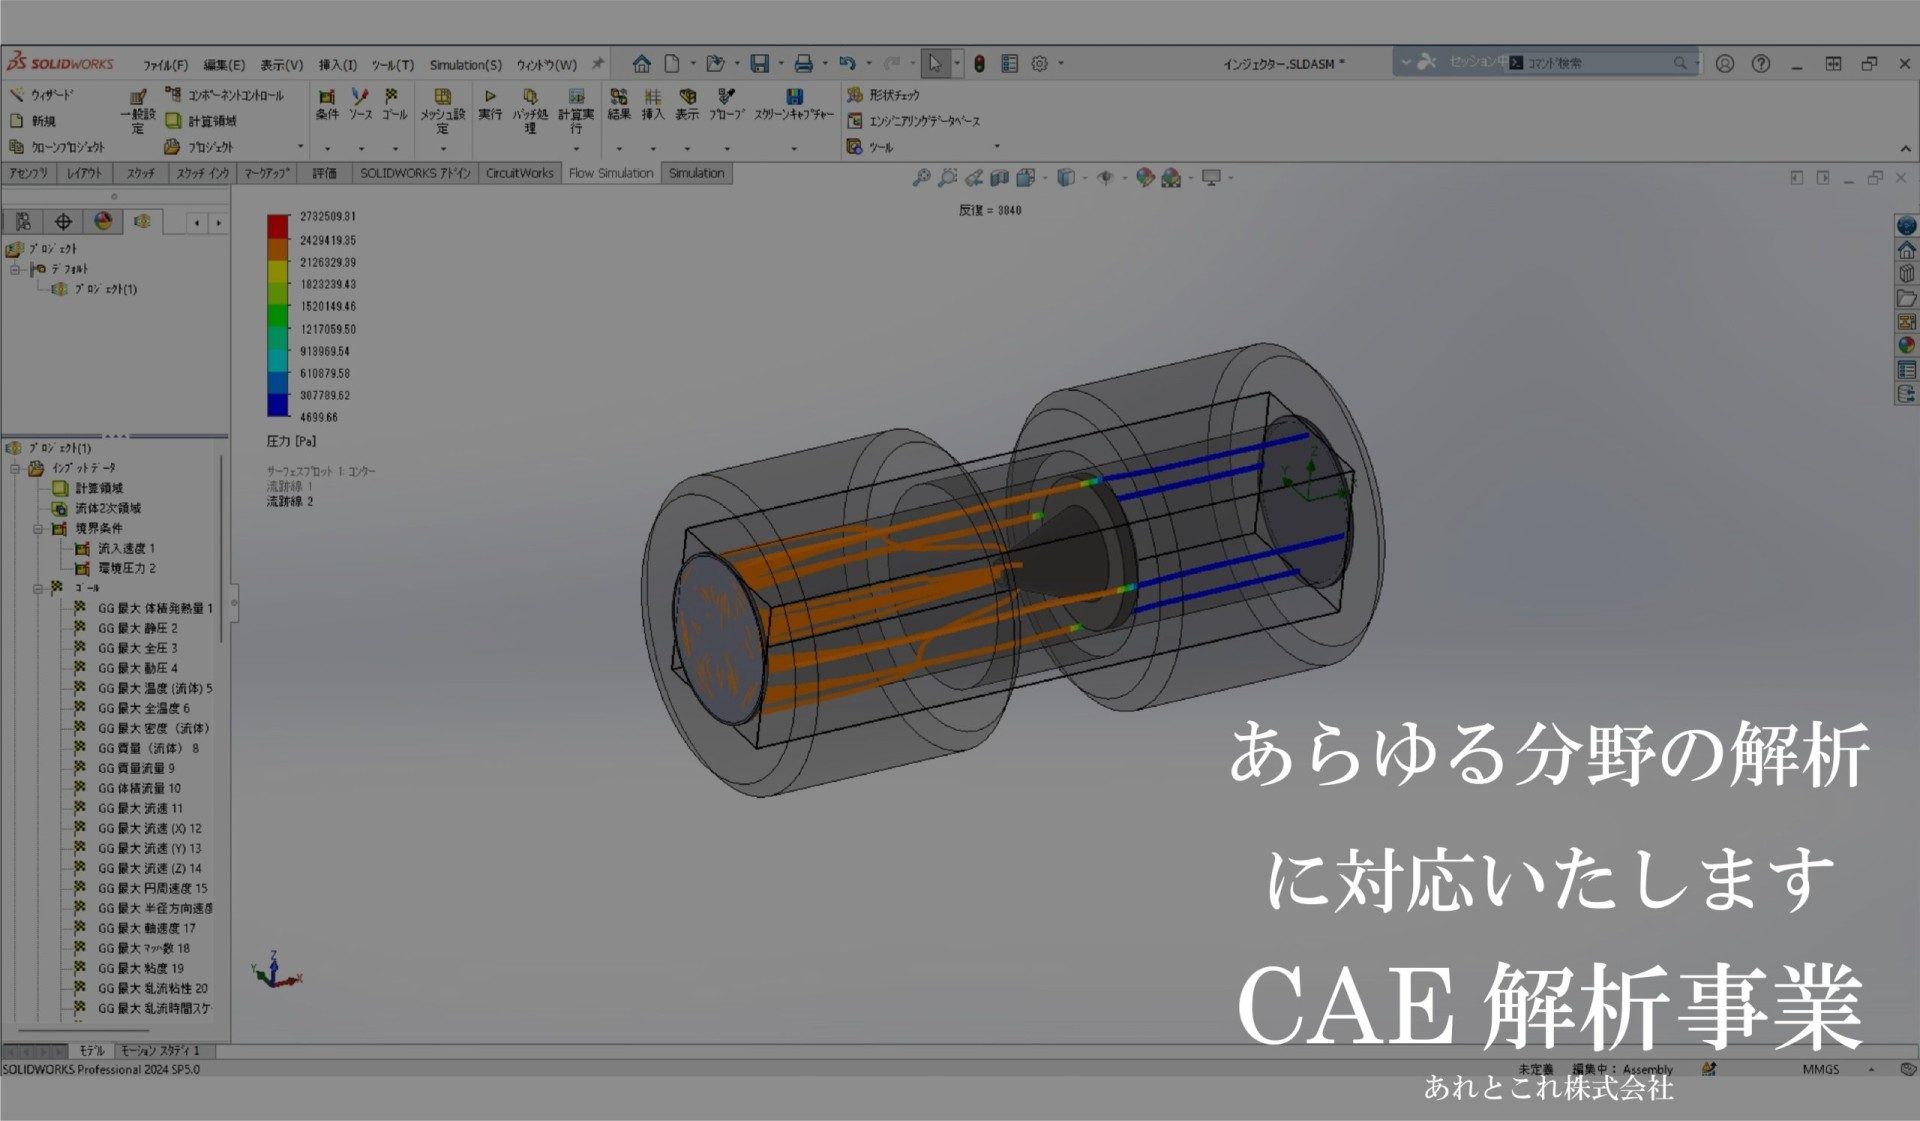Open the options gear icon
Image resolution: width=1920 pixels, height=1121 pixels.
(x=1040, y=64)
